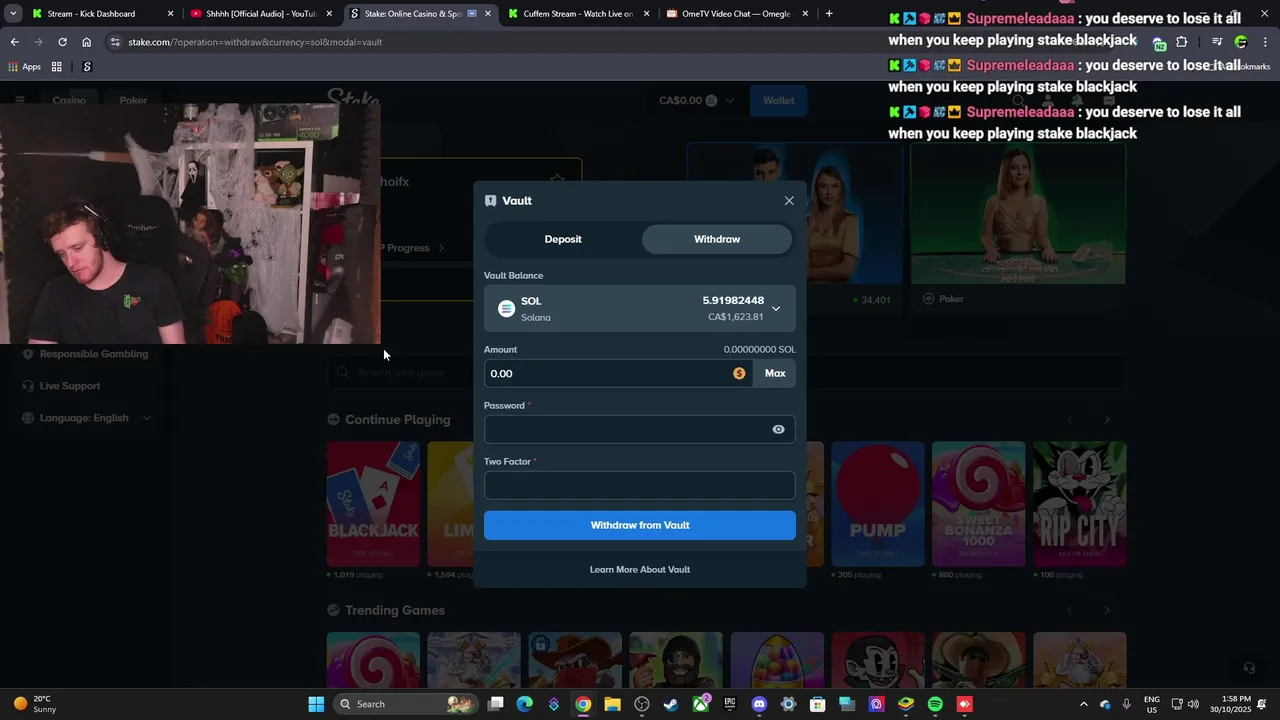Open Learn More About Vault link
This screenshot has height=720, width=1280.
pyautogui.click(x=640, y=569)
